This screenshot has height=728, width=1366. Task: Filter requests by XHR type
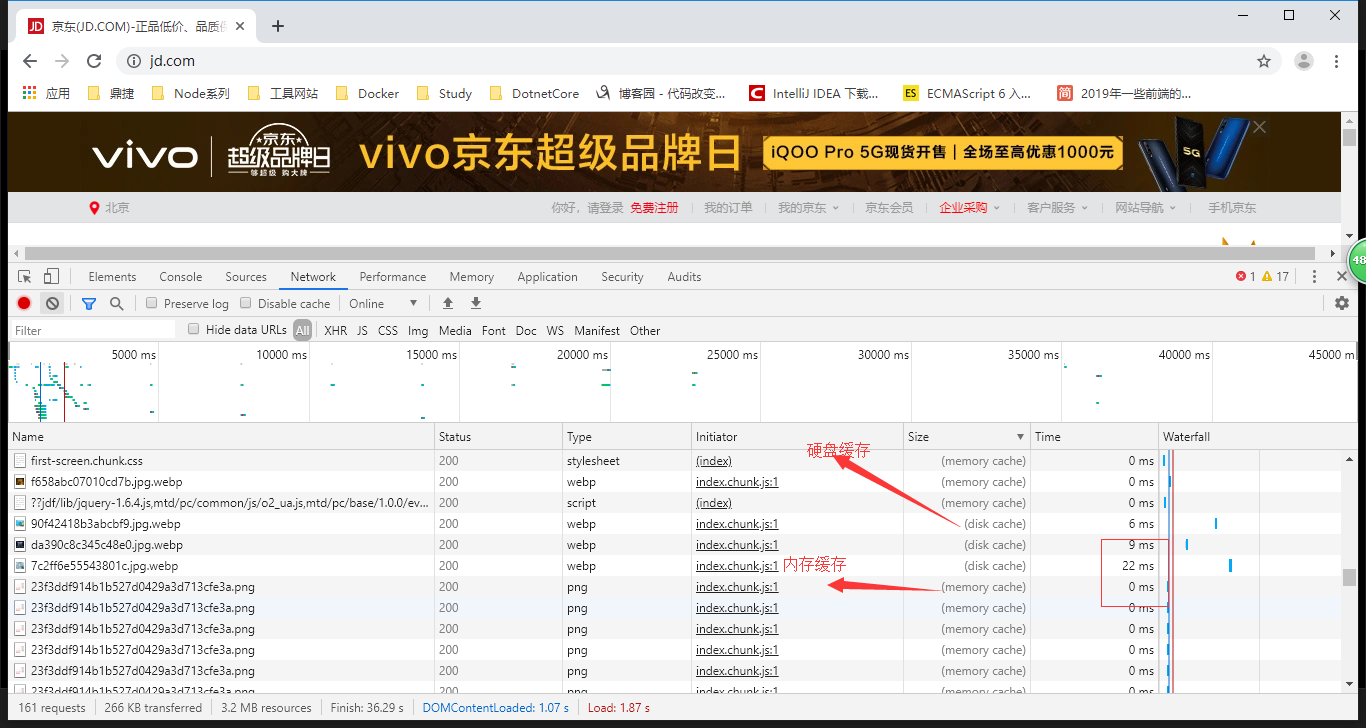pyautogui.click(x=335, y=330)
